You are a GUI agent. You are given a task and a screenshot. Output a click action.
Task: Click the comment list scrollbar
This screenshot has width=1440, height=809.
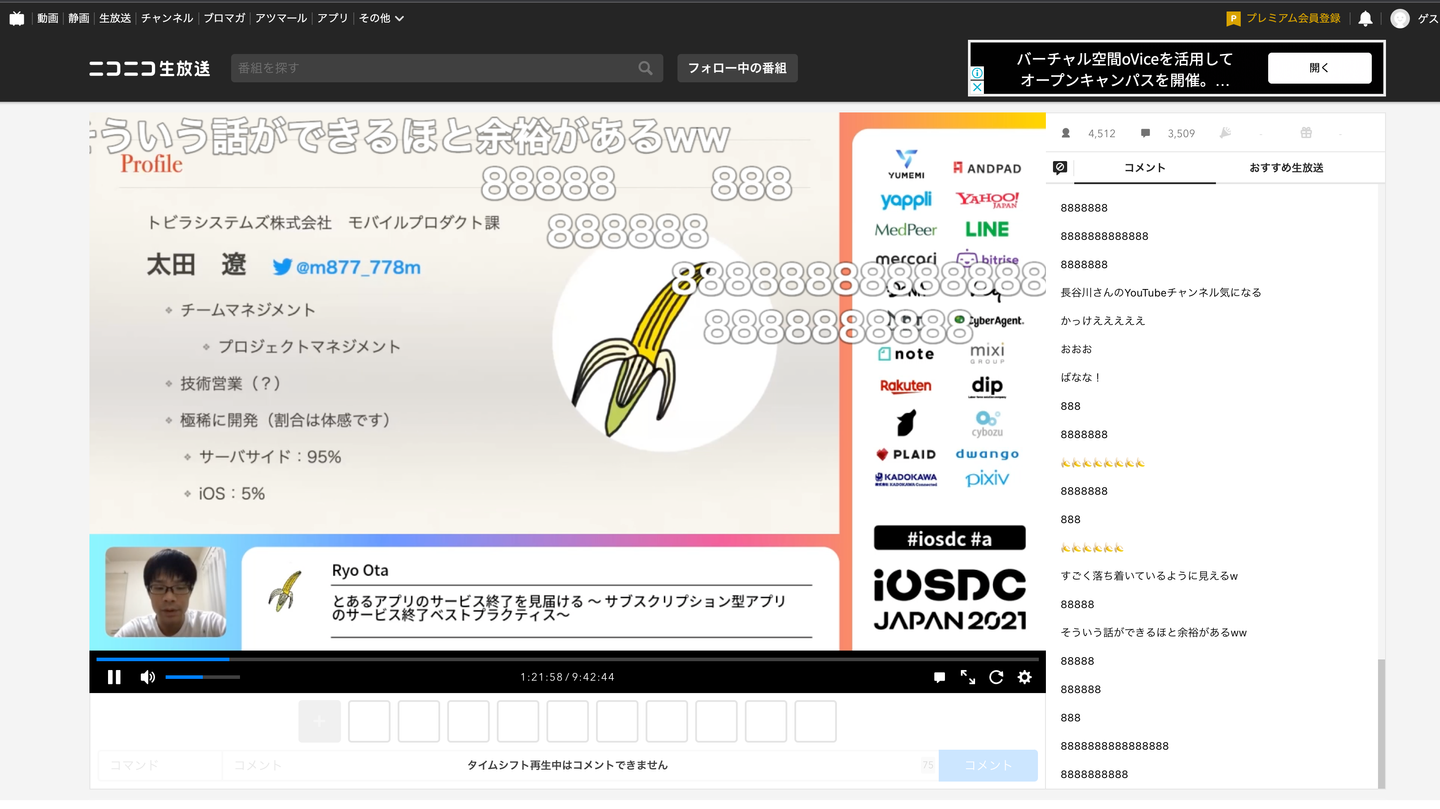1381,723
